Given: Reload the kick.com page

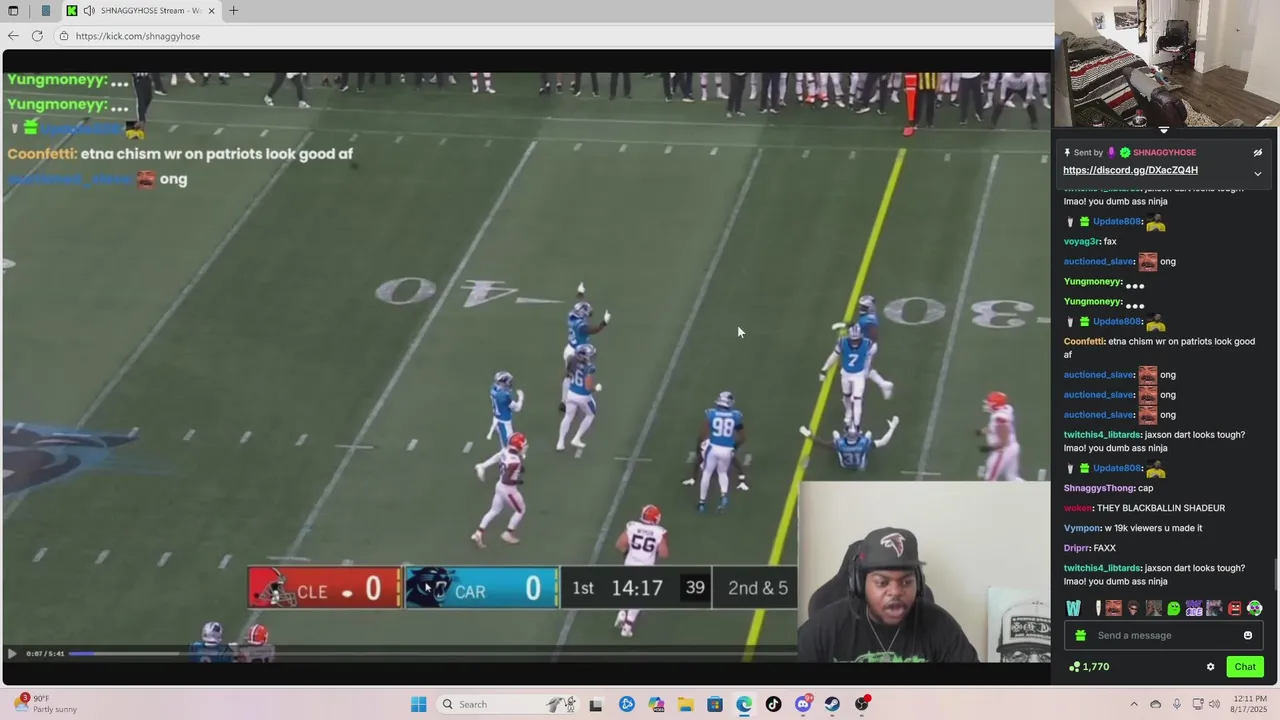Looking at the screenshot, I should pos(37,36).
